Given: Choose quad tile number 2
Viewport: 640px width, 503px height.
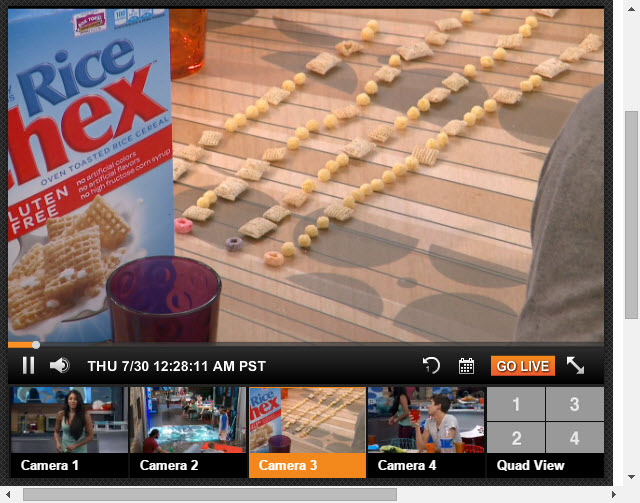Looking at the screenshot, I should pyautogui.click(x=516, y=438).
